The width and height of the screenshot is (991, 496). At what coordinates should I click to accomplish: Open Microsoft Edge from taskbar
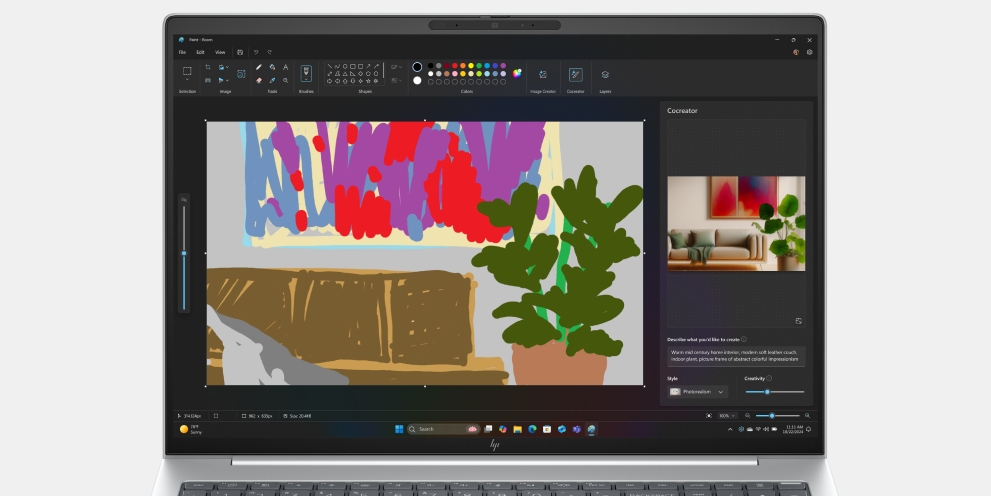[532, 429]
